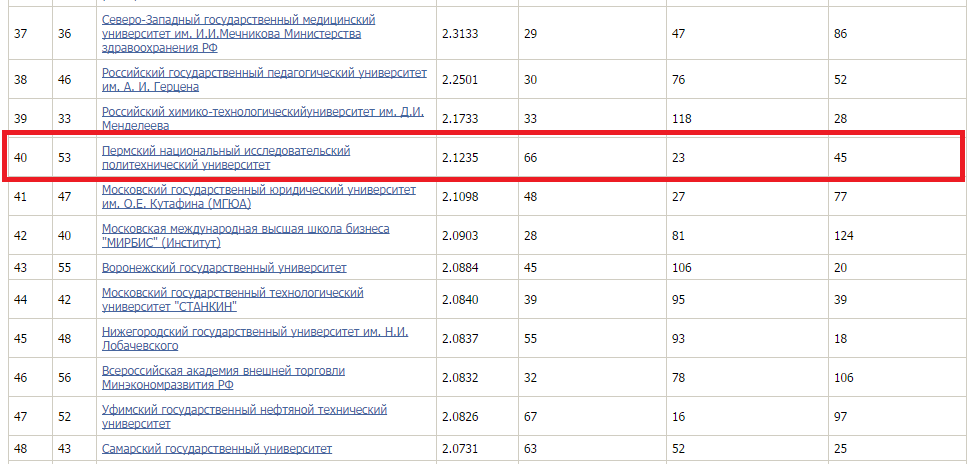Click value 86 in Северо-Западный row
972x464 pixels.
(x=841, y=33)
